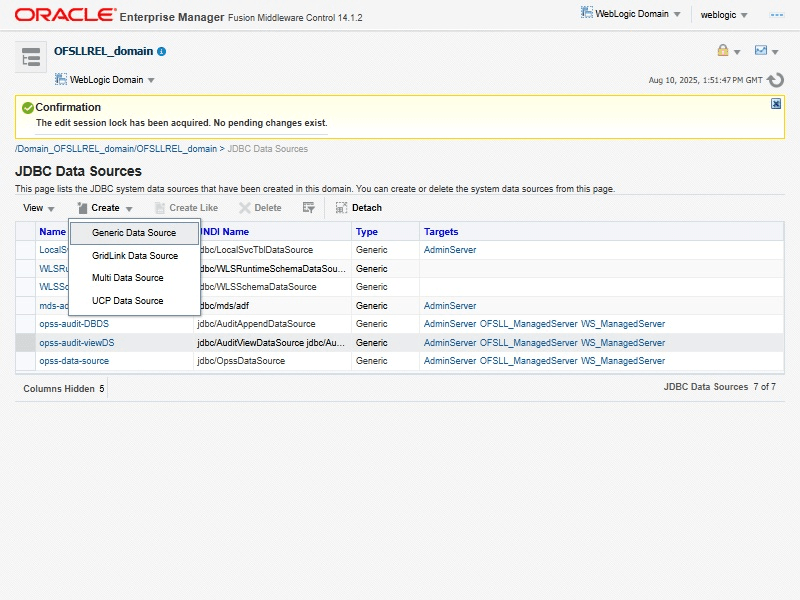Click the Detach table icon
This screenshot has width=800, height=600.
[358, 208]
